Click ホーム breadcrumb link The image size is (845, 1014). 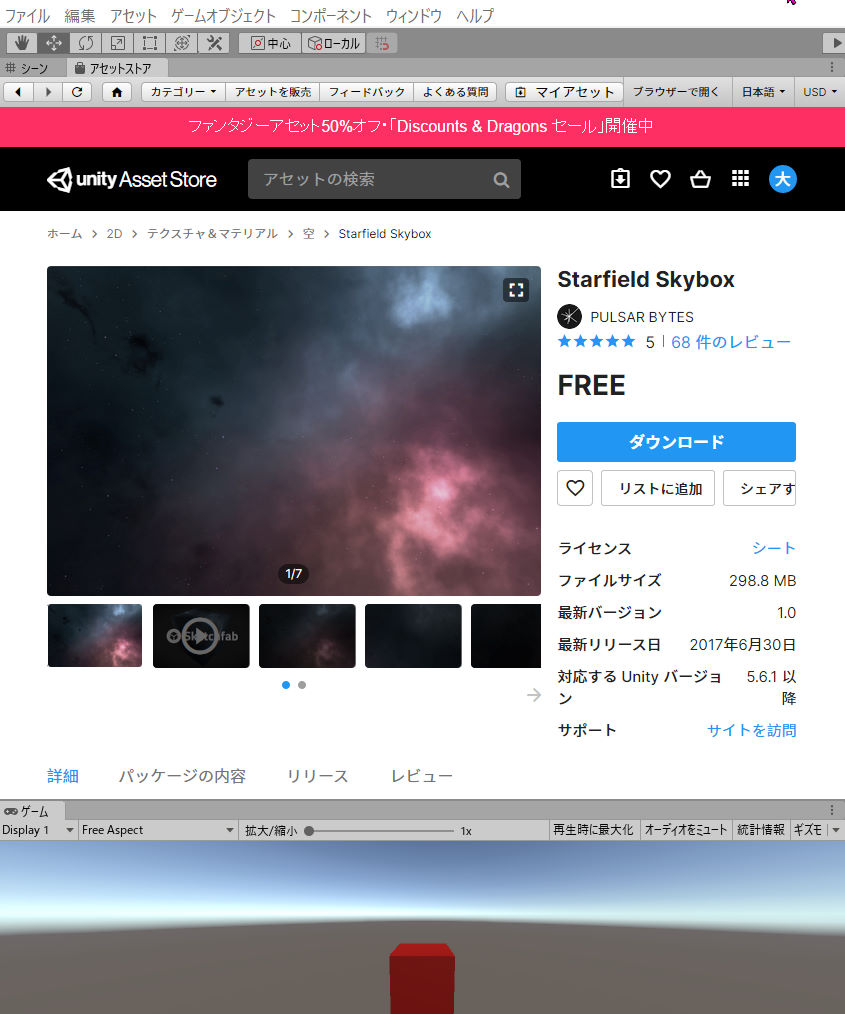click(x=65, y=233)
